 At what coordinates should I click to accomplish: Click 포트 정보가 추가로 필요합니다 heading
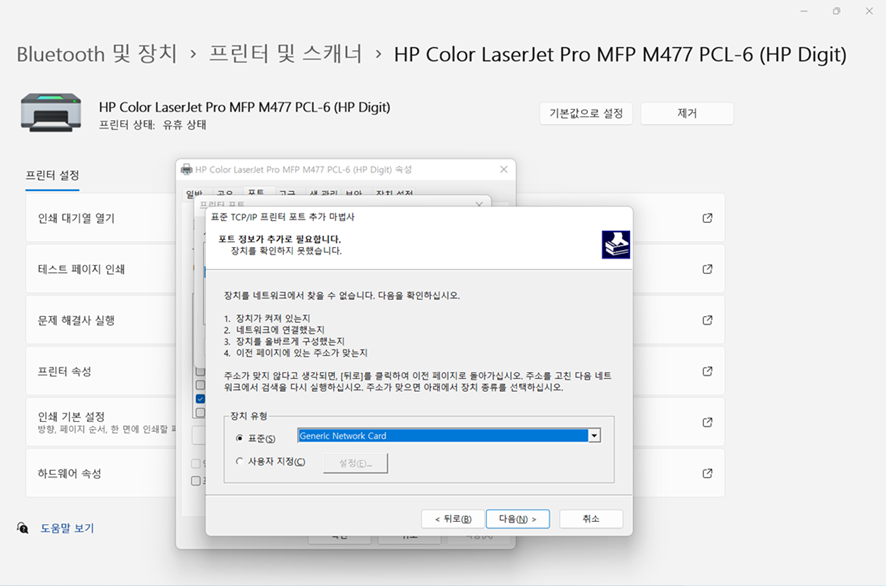tap(280, 239)
